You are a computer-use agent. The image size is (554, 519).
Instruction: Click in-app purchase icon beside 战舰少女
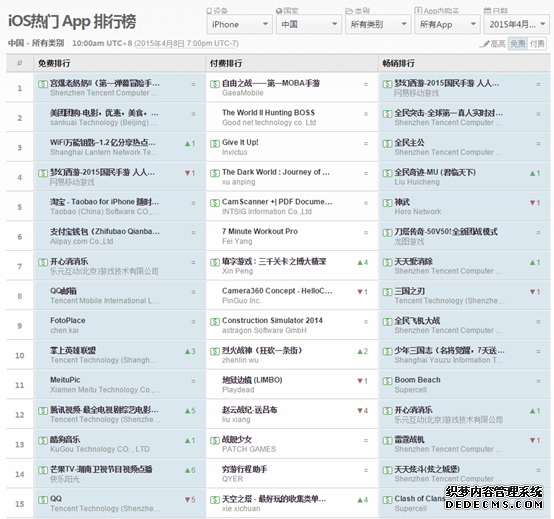[x=214, y=440]
